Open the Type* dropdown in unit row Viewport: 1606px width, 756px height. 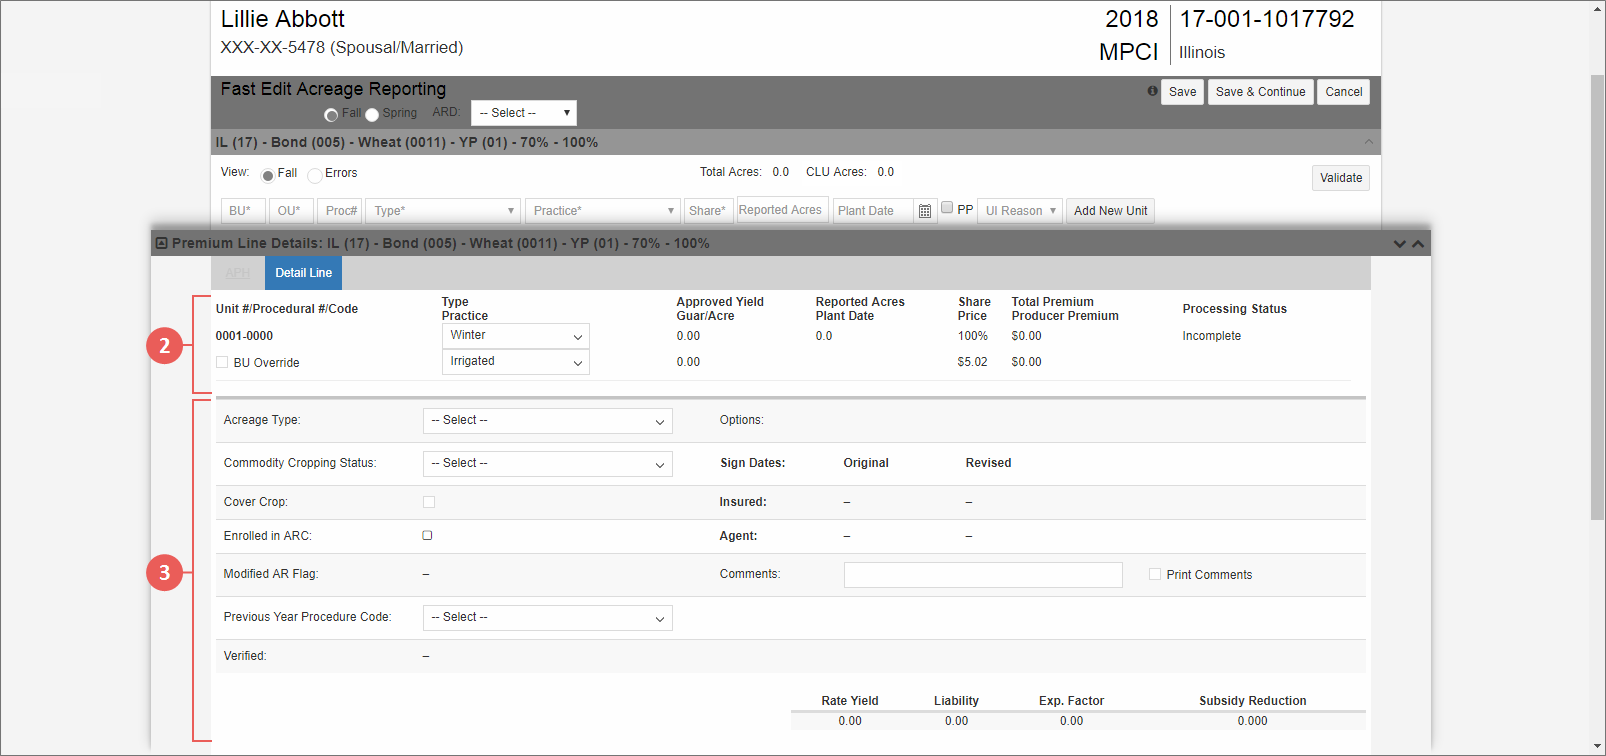click(x=444, y=211)
